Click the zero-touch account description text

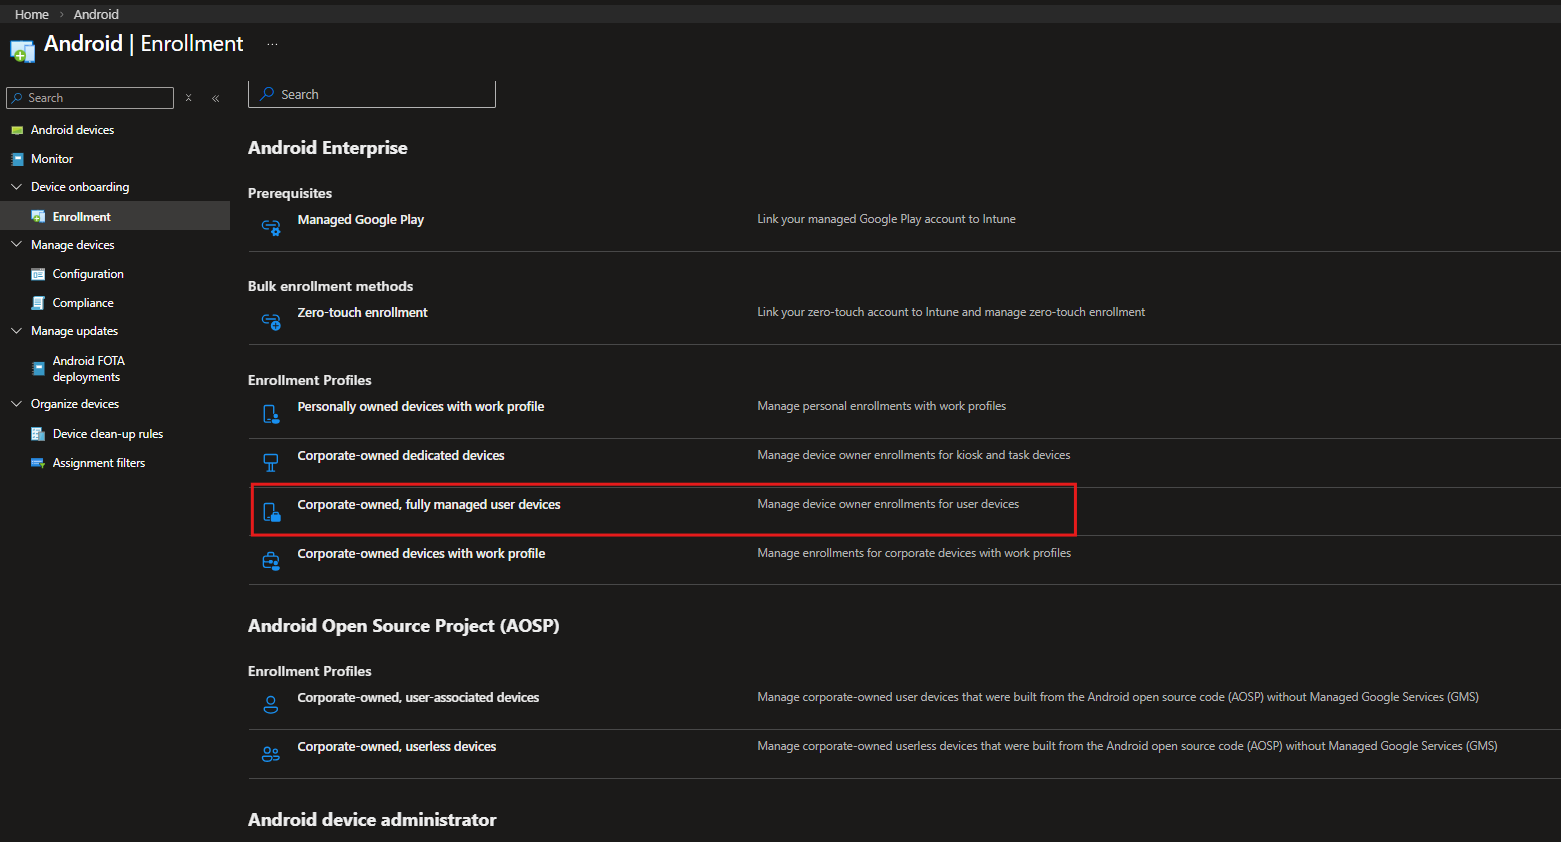tap(951, 312)
